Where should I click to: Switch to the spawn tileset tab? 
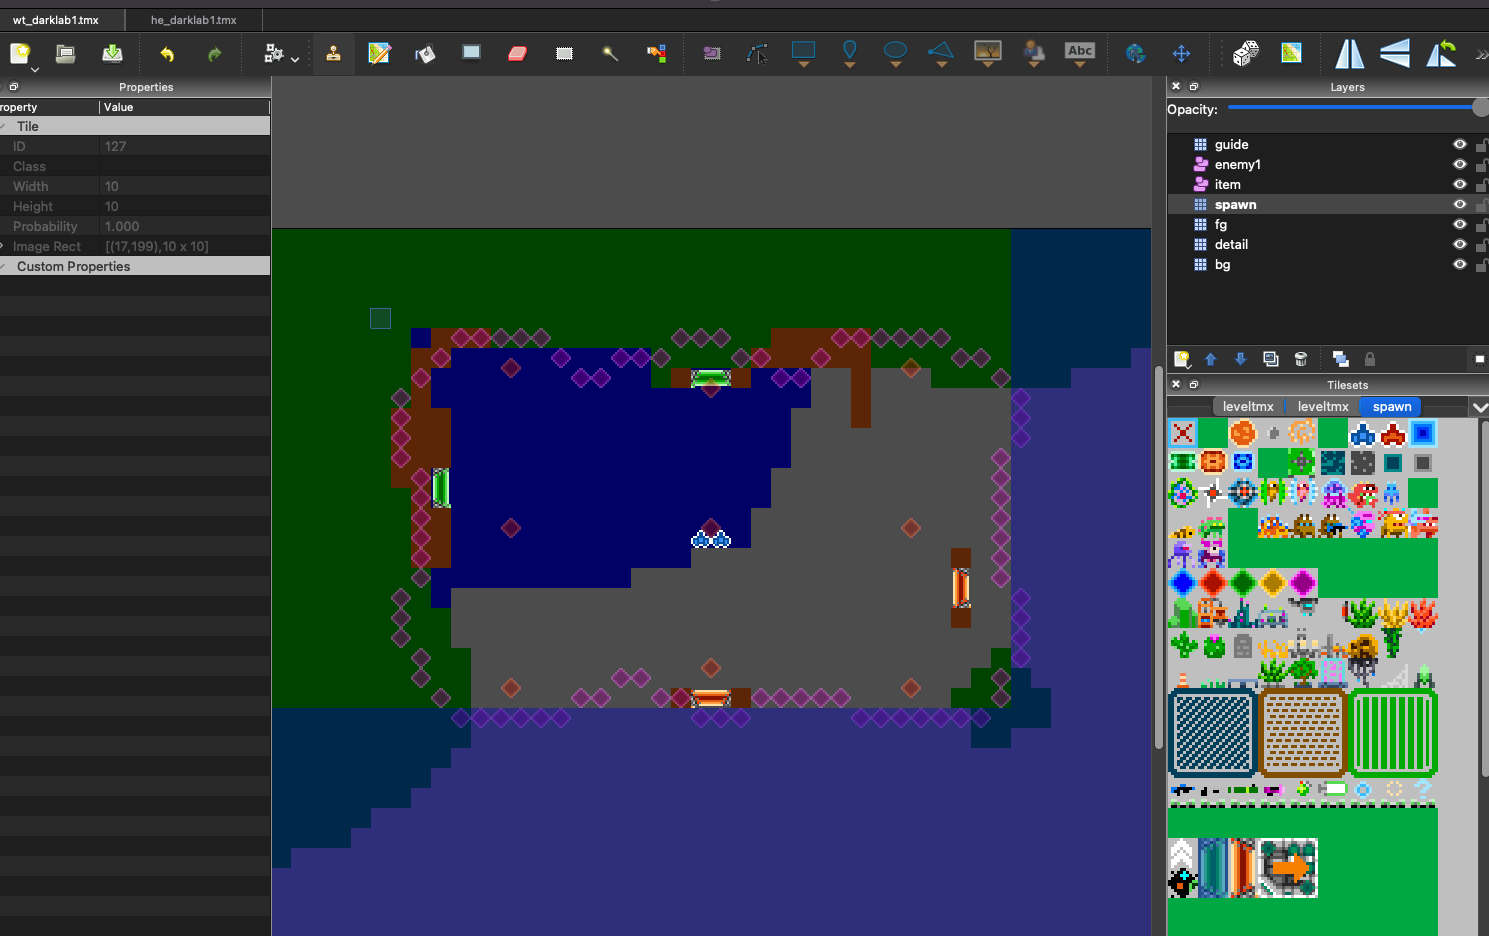[x=1391, y=407]
